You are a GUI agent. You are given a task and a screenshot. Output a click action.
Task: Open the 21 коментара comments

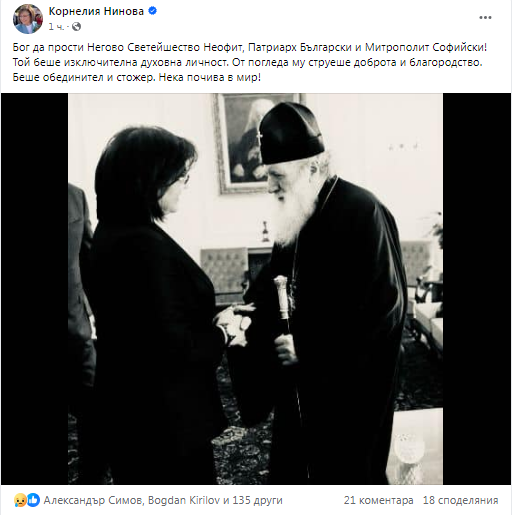(x=378, y=500)
